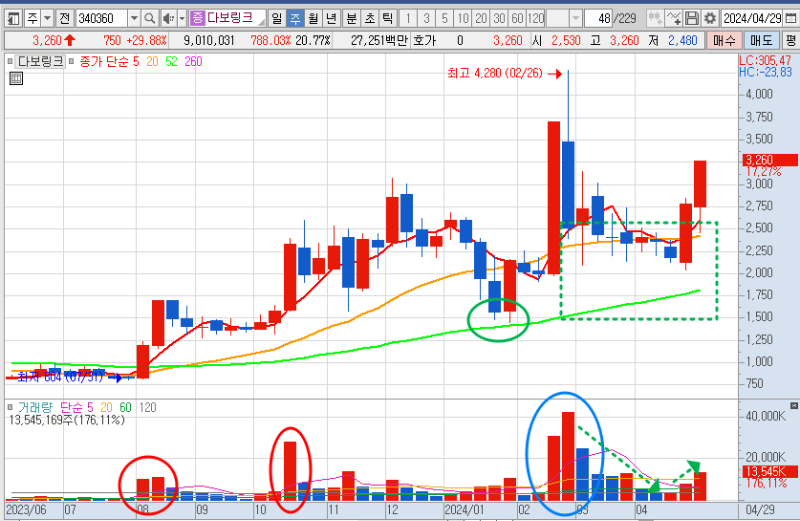800x521 pixels.
Task: Click the 호가 label in quote bar
Action: [x=424, y=40]
